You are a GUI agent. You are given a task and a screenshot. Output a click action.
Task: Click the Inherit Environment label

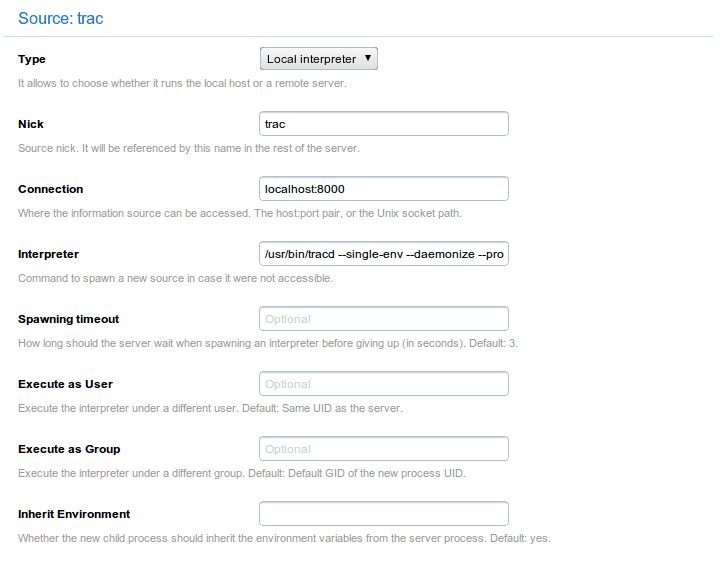pos(74,515)
